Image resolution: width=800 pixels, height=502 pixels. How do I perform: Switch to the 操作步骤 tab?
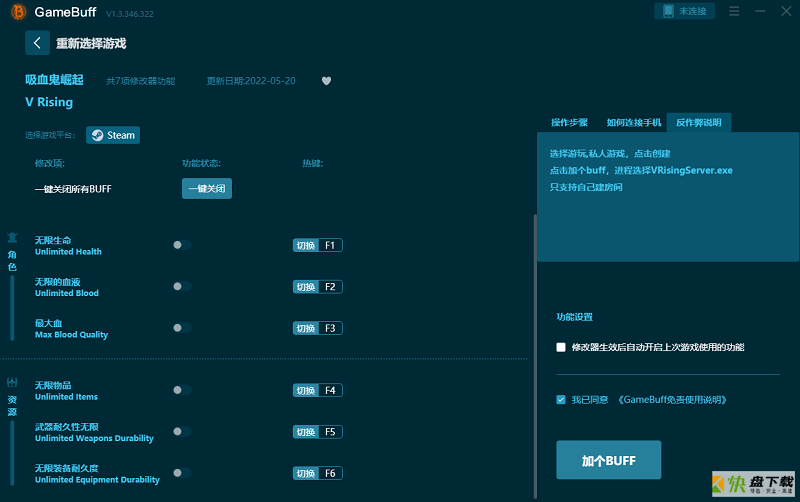pyautogui.click(x=569, y=122)
